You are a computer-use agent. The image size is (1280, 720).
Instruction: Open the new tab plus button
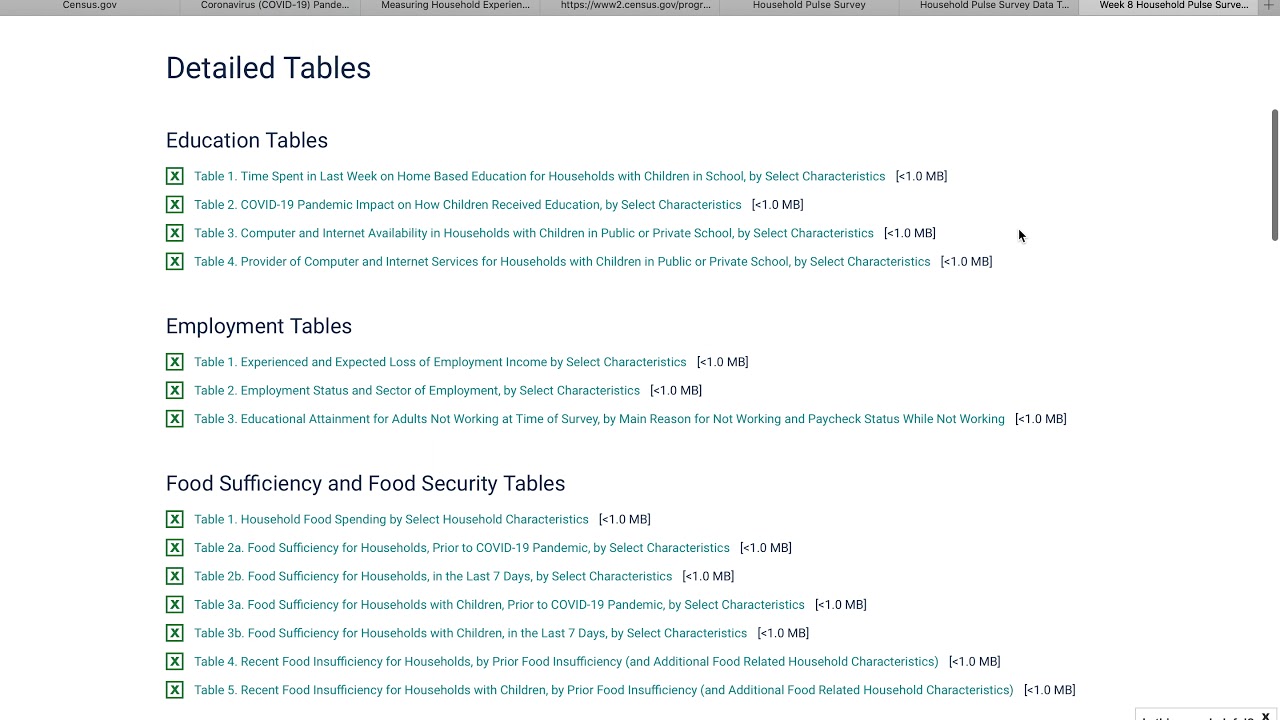[1270, 5]
